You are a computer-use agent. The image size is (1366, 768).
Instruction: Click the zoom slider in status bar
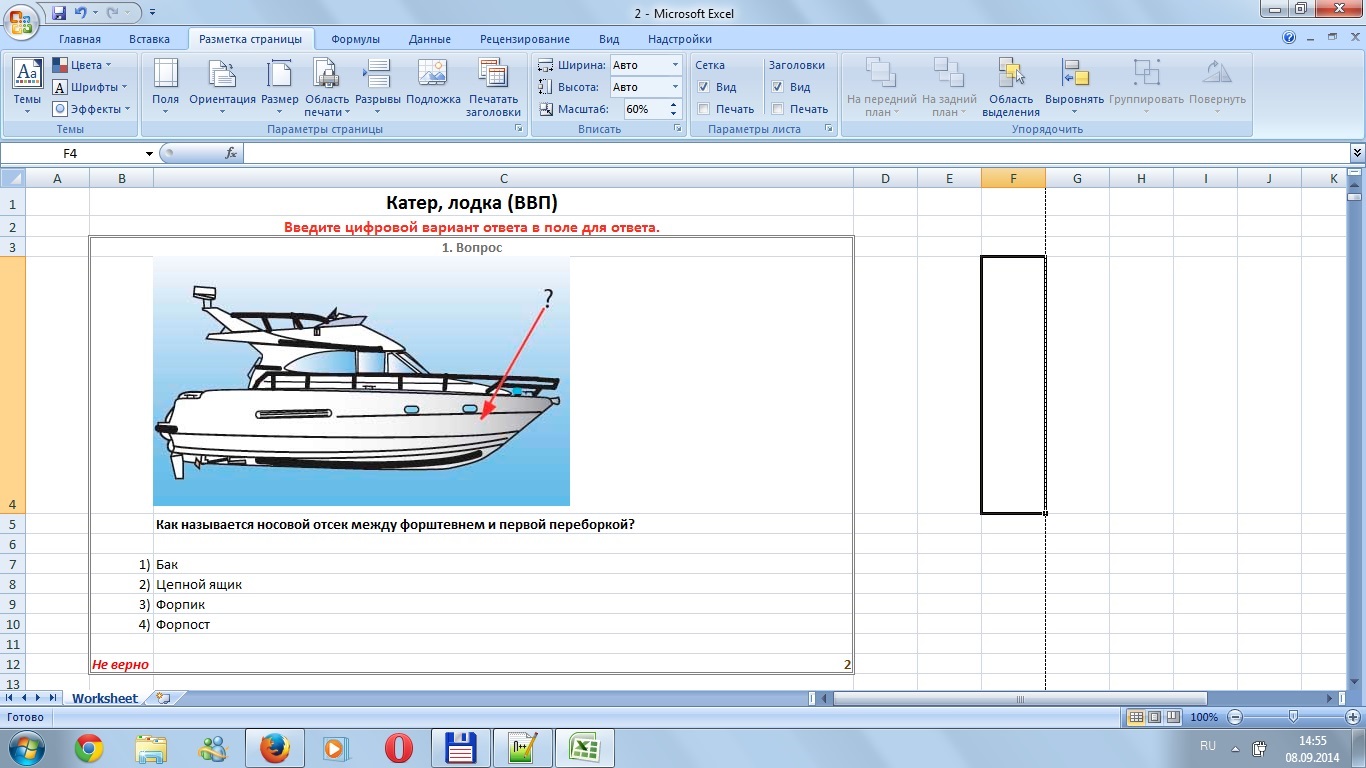pos(1293,717)
